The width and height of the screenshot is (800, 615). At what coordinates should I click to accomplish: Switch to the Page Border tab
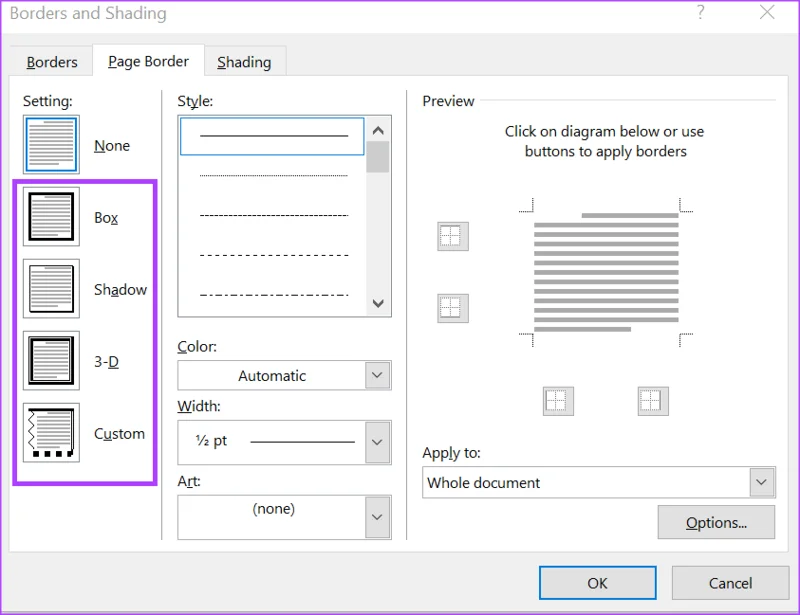(148, 61)
